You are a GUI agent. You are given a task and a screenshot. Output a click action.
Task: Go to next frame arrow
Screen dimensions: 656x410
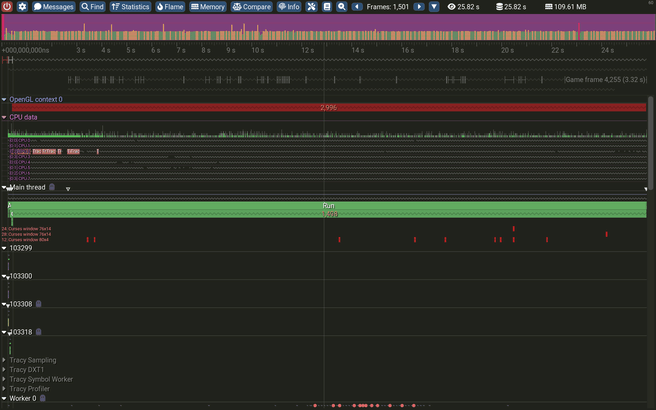click(x=419, y=7)
